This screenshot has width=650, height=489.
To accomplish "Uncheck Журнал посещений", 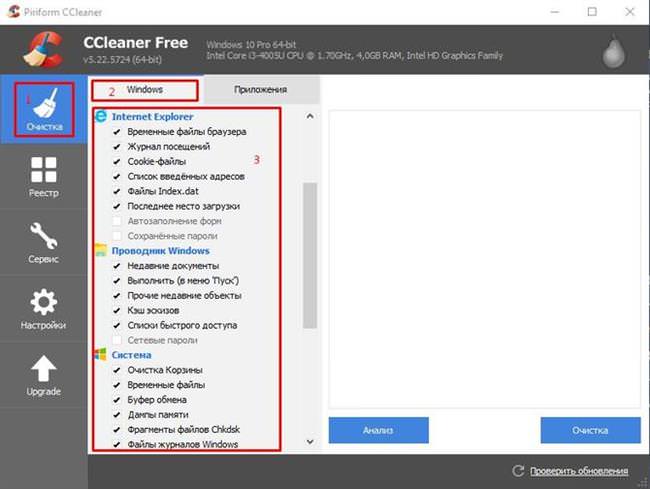I will (117, 147).
